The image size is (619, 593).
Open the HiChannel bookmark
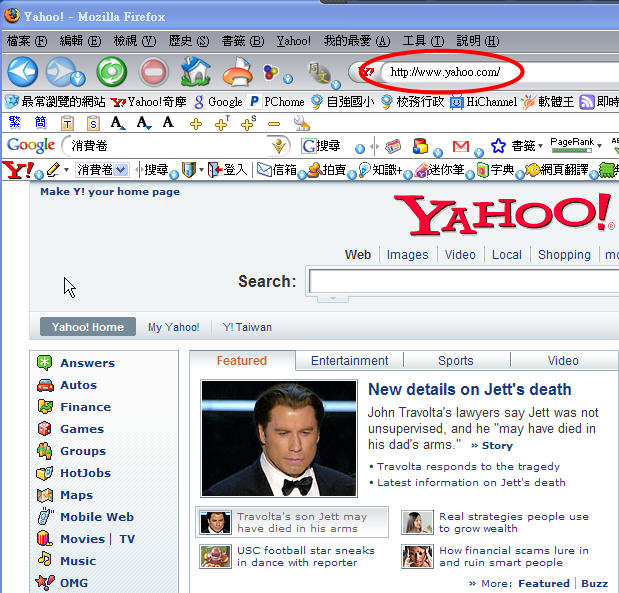pyautogui.click(x=484, y=102)
